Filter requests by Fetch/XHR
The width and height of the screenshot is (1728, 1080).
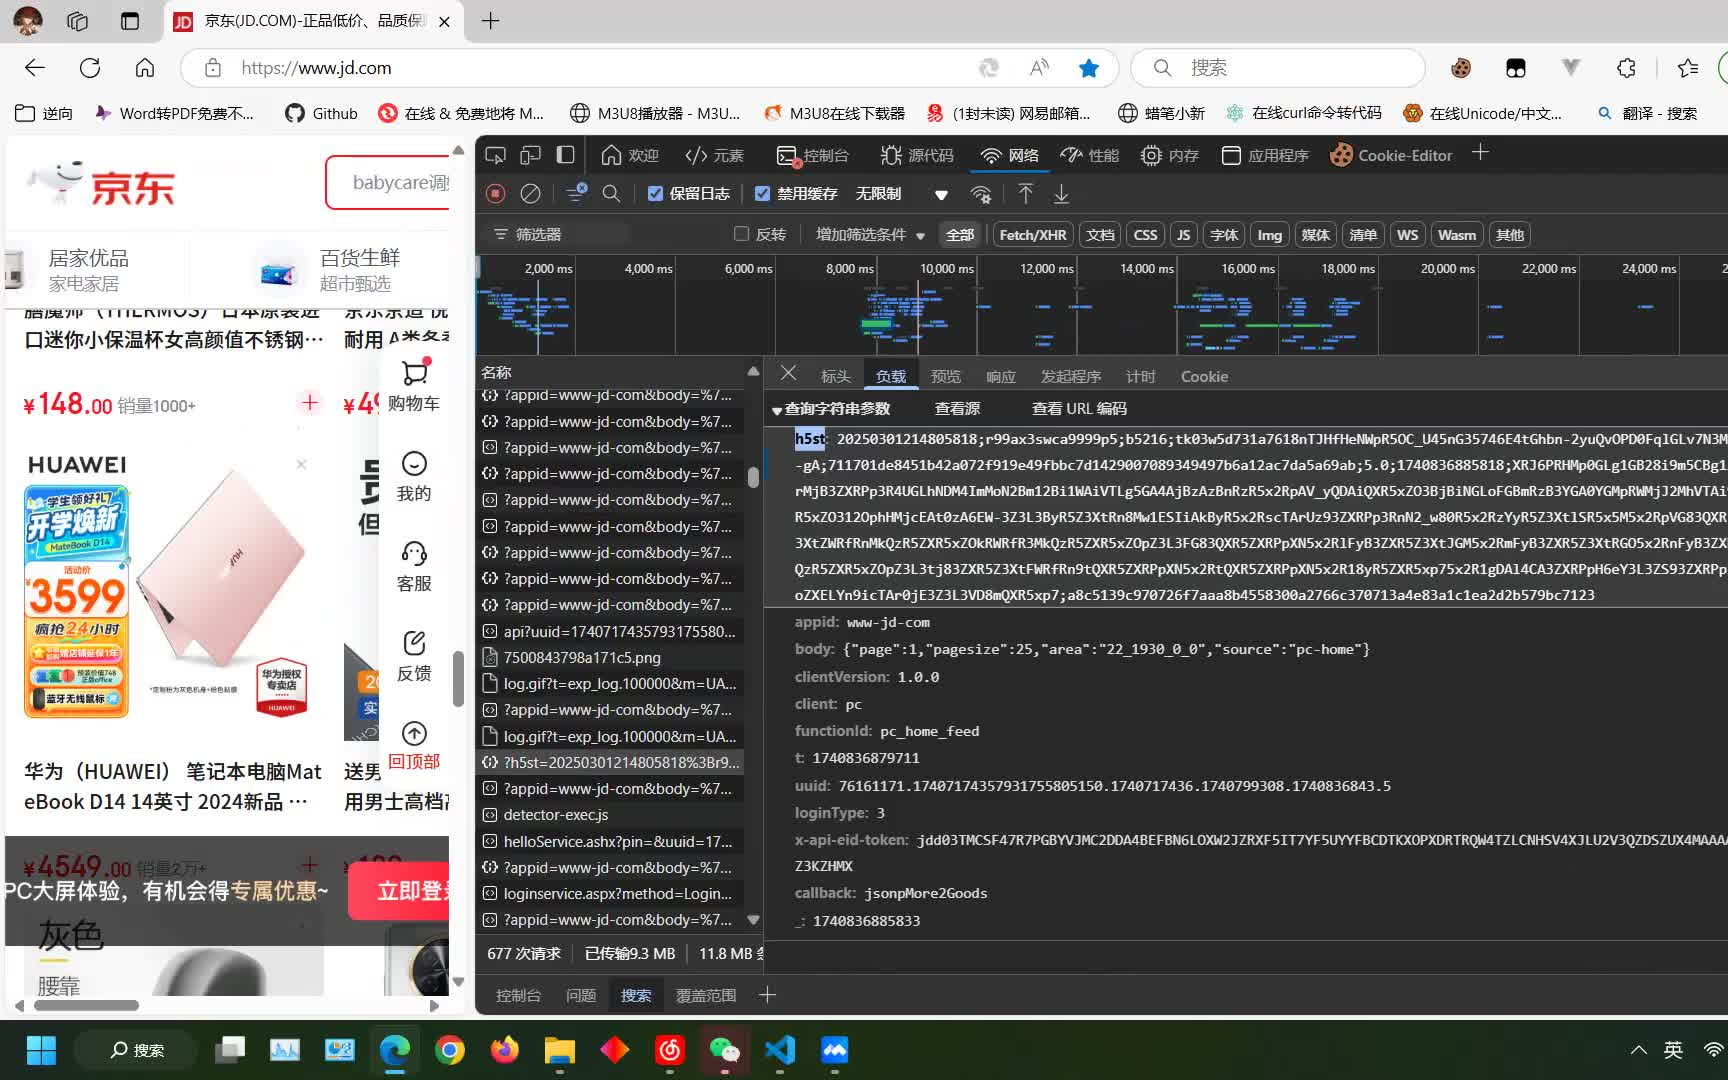click(x=1032, y=235)
